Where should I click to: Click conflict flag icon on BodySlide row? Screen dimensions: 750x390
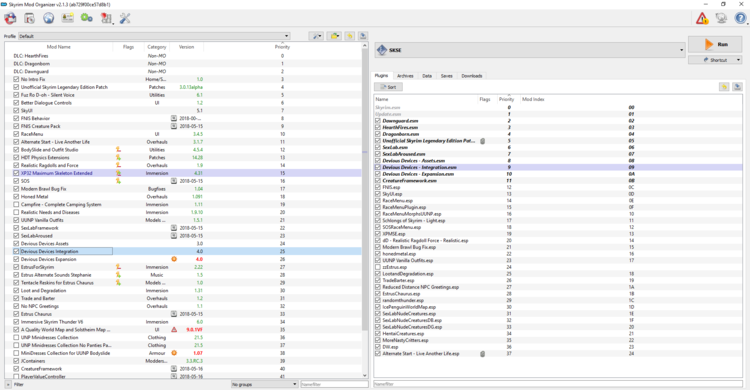[x=118, y=150]
